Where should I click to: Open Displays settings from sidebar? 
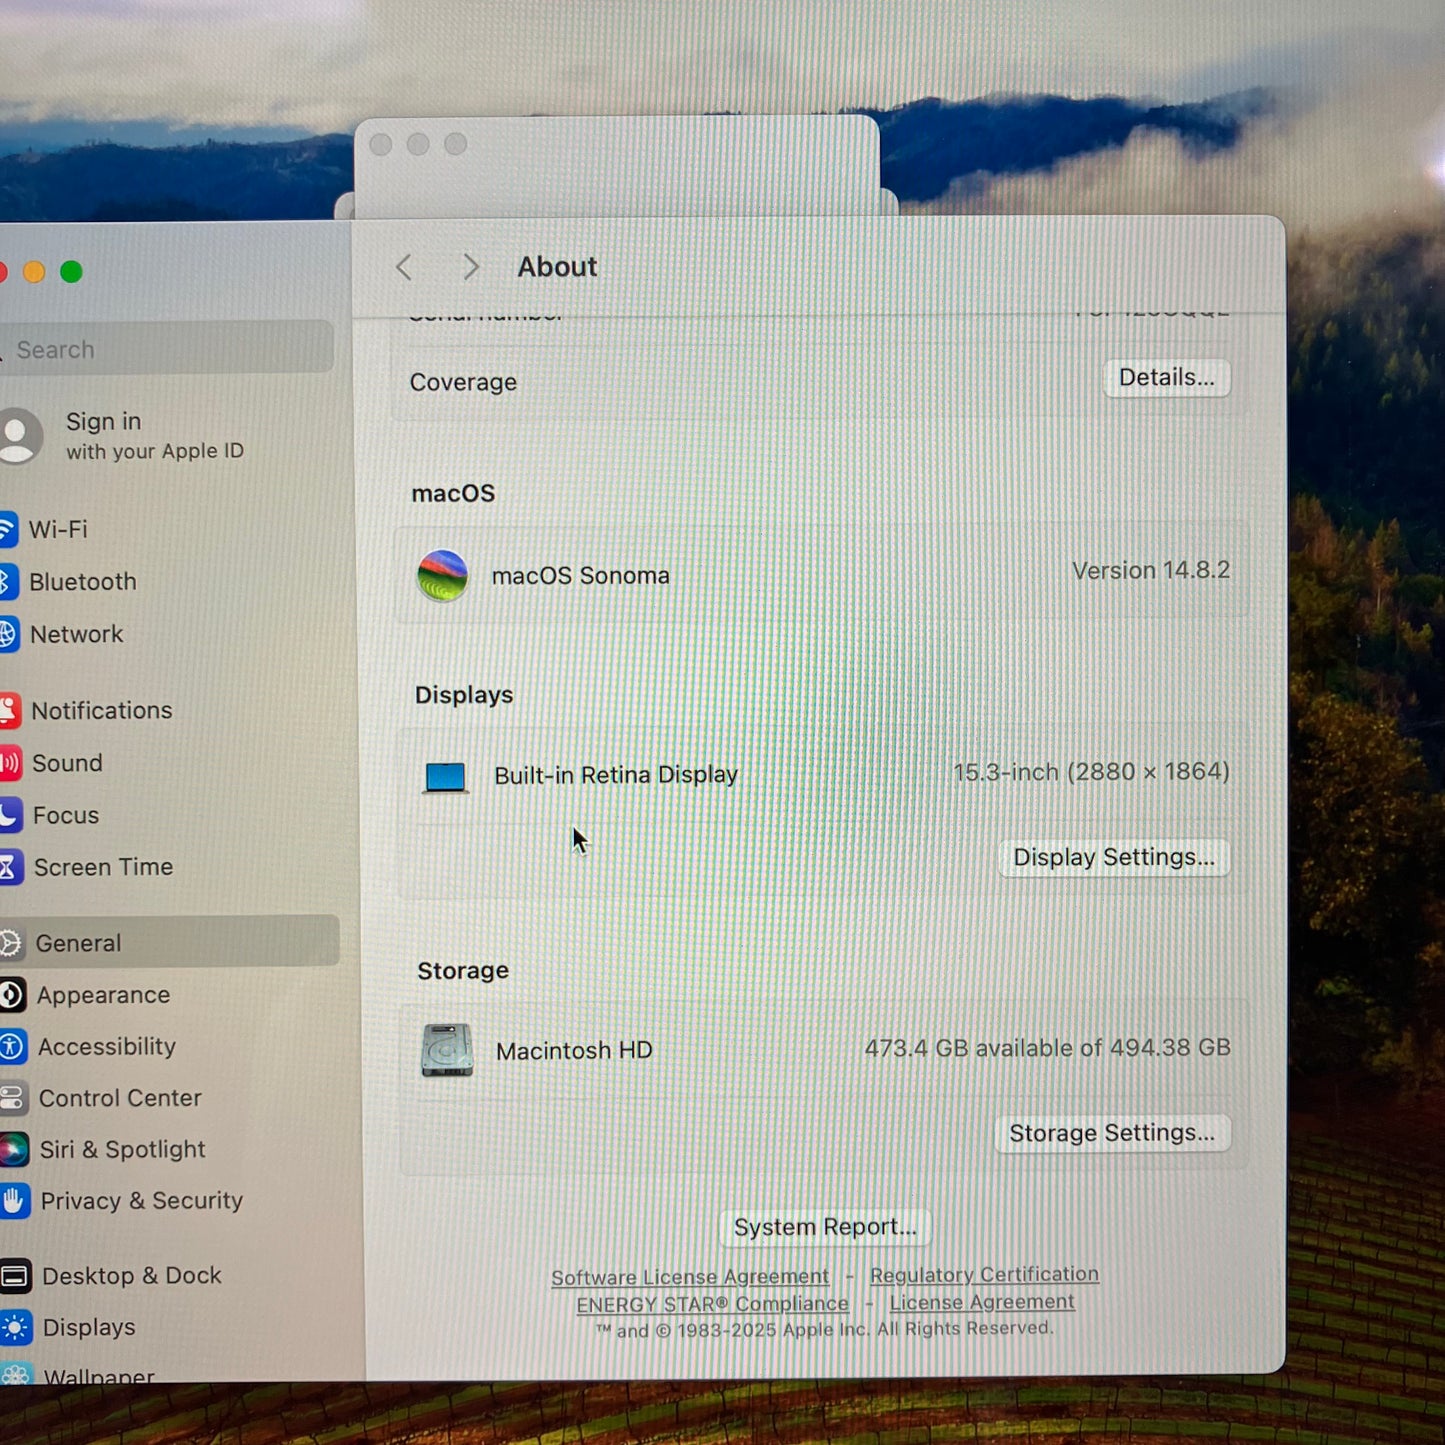[89, 1327]
